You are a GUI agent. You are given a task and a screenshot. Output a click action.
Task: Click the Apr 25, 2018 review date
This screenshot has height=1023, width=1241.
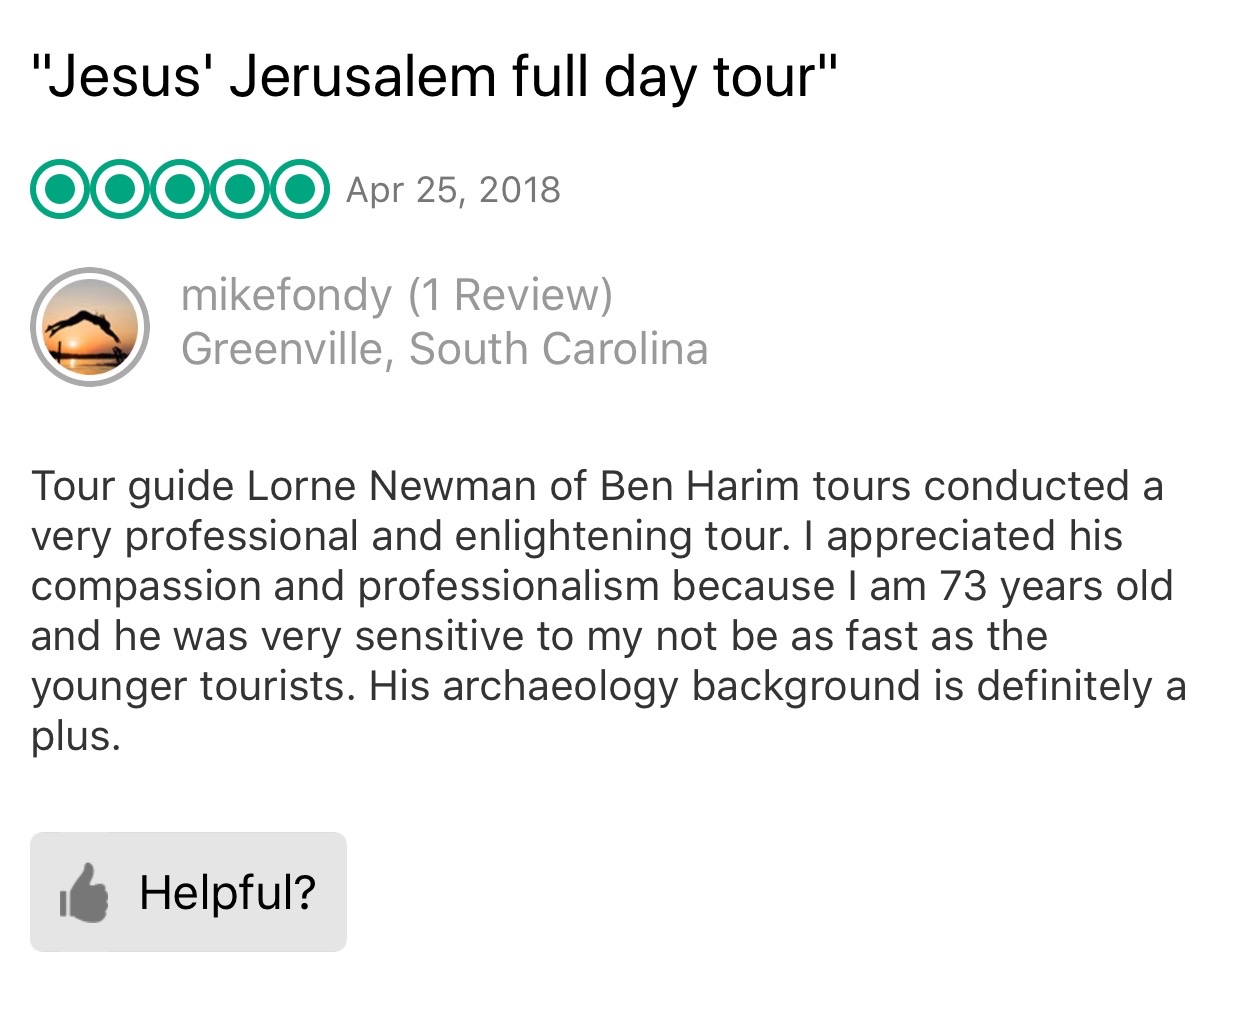click(453, 190)
